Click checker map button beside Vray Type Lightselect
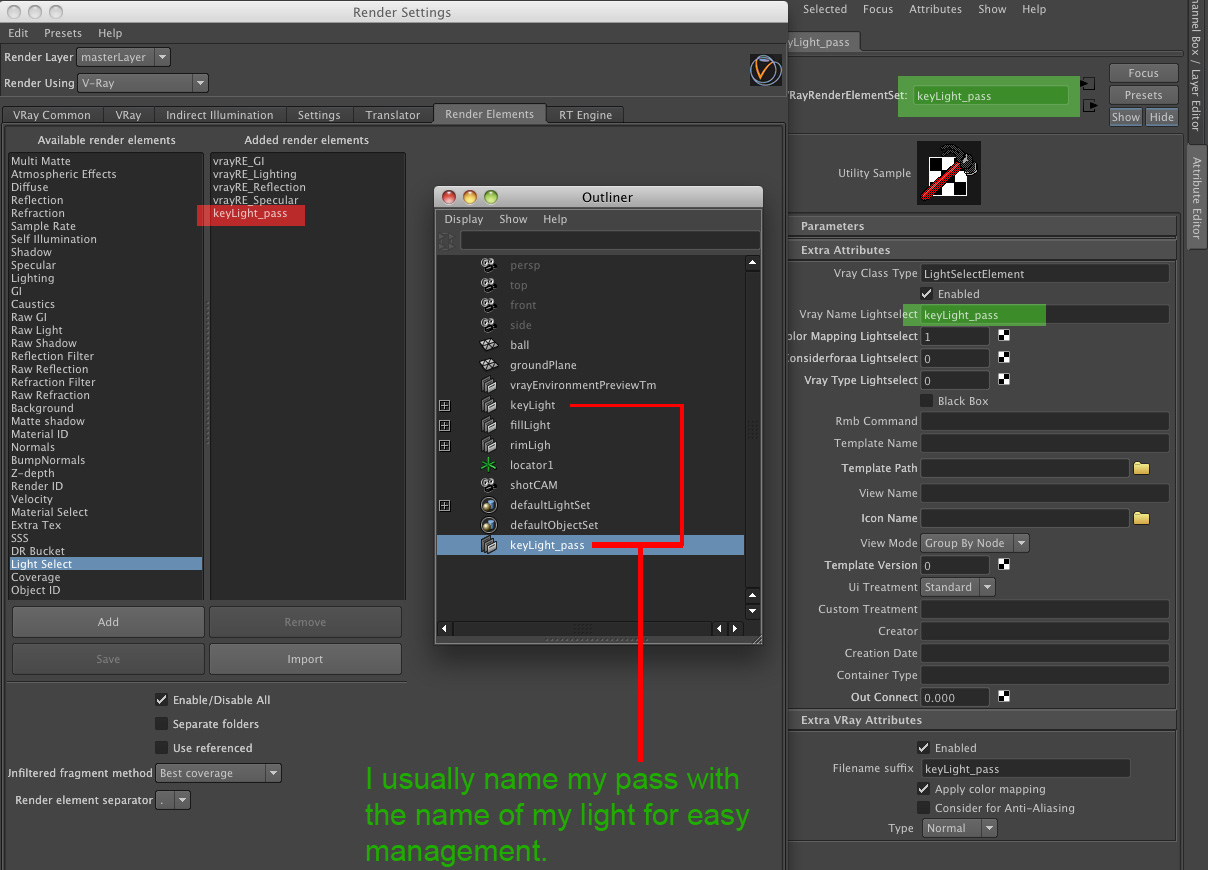 [x=1004, y=380]
